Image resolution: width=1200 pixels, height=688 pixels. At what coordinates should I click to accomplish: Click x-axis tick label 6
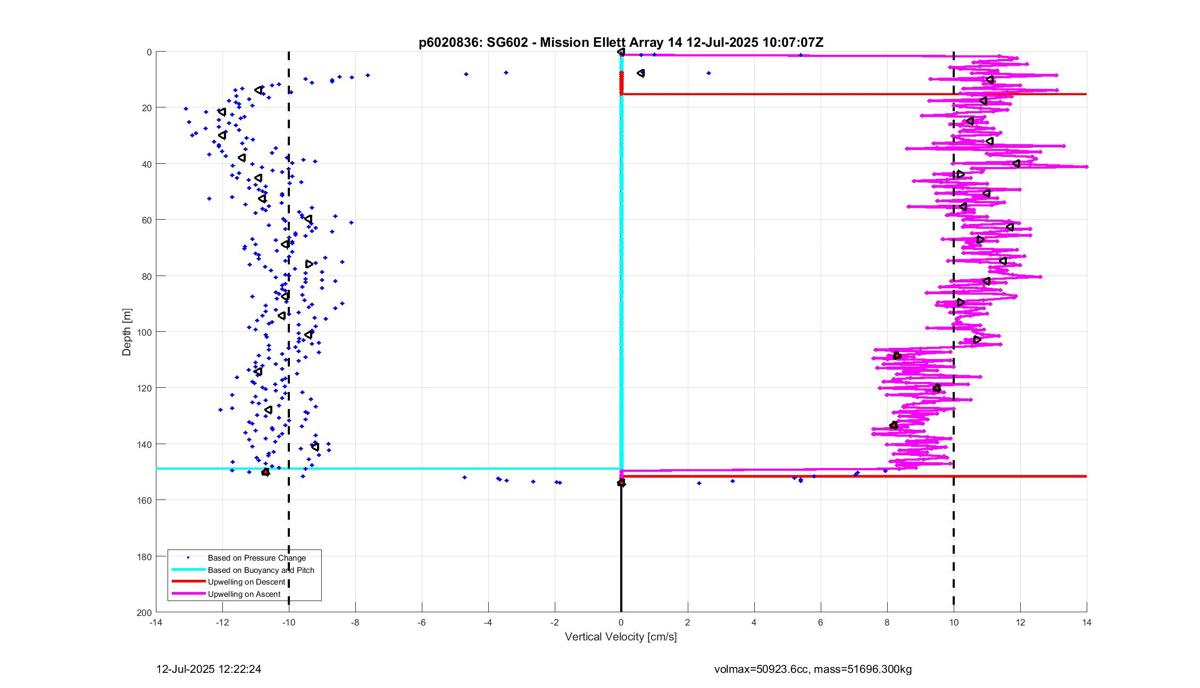[x=821, y=622]
